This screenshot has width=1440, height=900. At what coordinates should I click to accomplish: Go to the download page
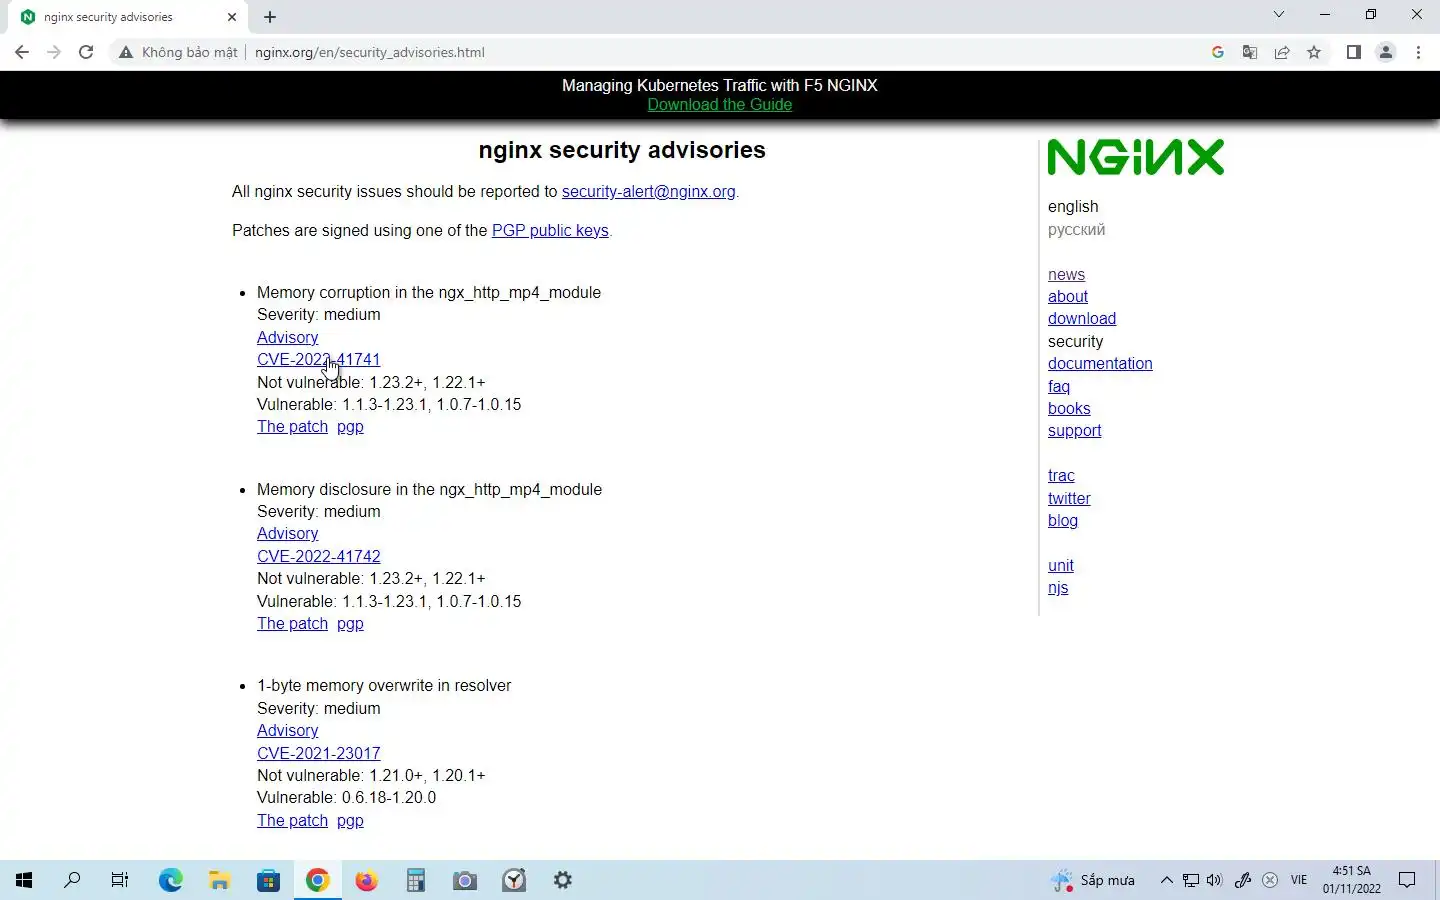click(x=1082, y=318)
